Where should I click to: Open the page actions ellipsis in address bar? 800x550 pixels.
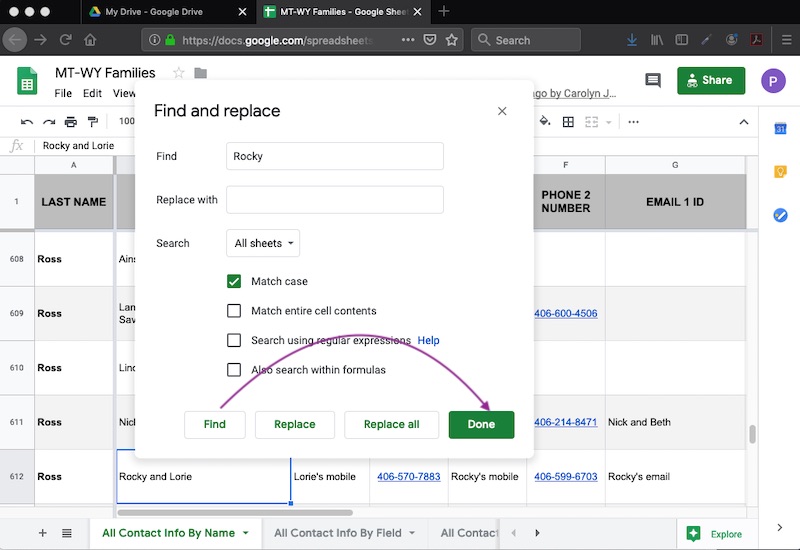coord(408,40)
